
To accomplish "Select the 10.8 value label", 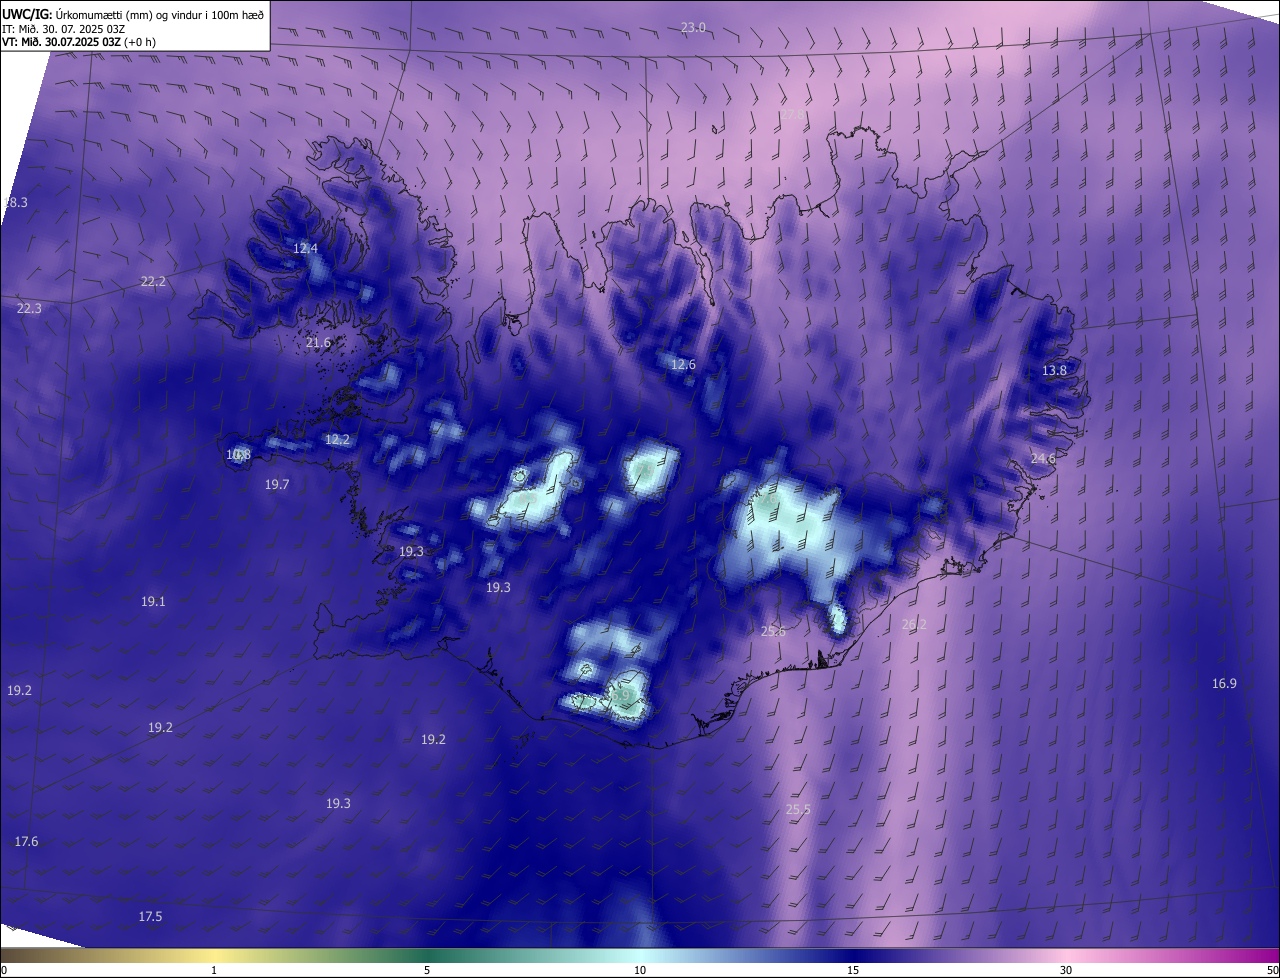I will coord(238,455).
